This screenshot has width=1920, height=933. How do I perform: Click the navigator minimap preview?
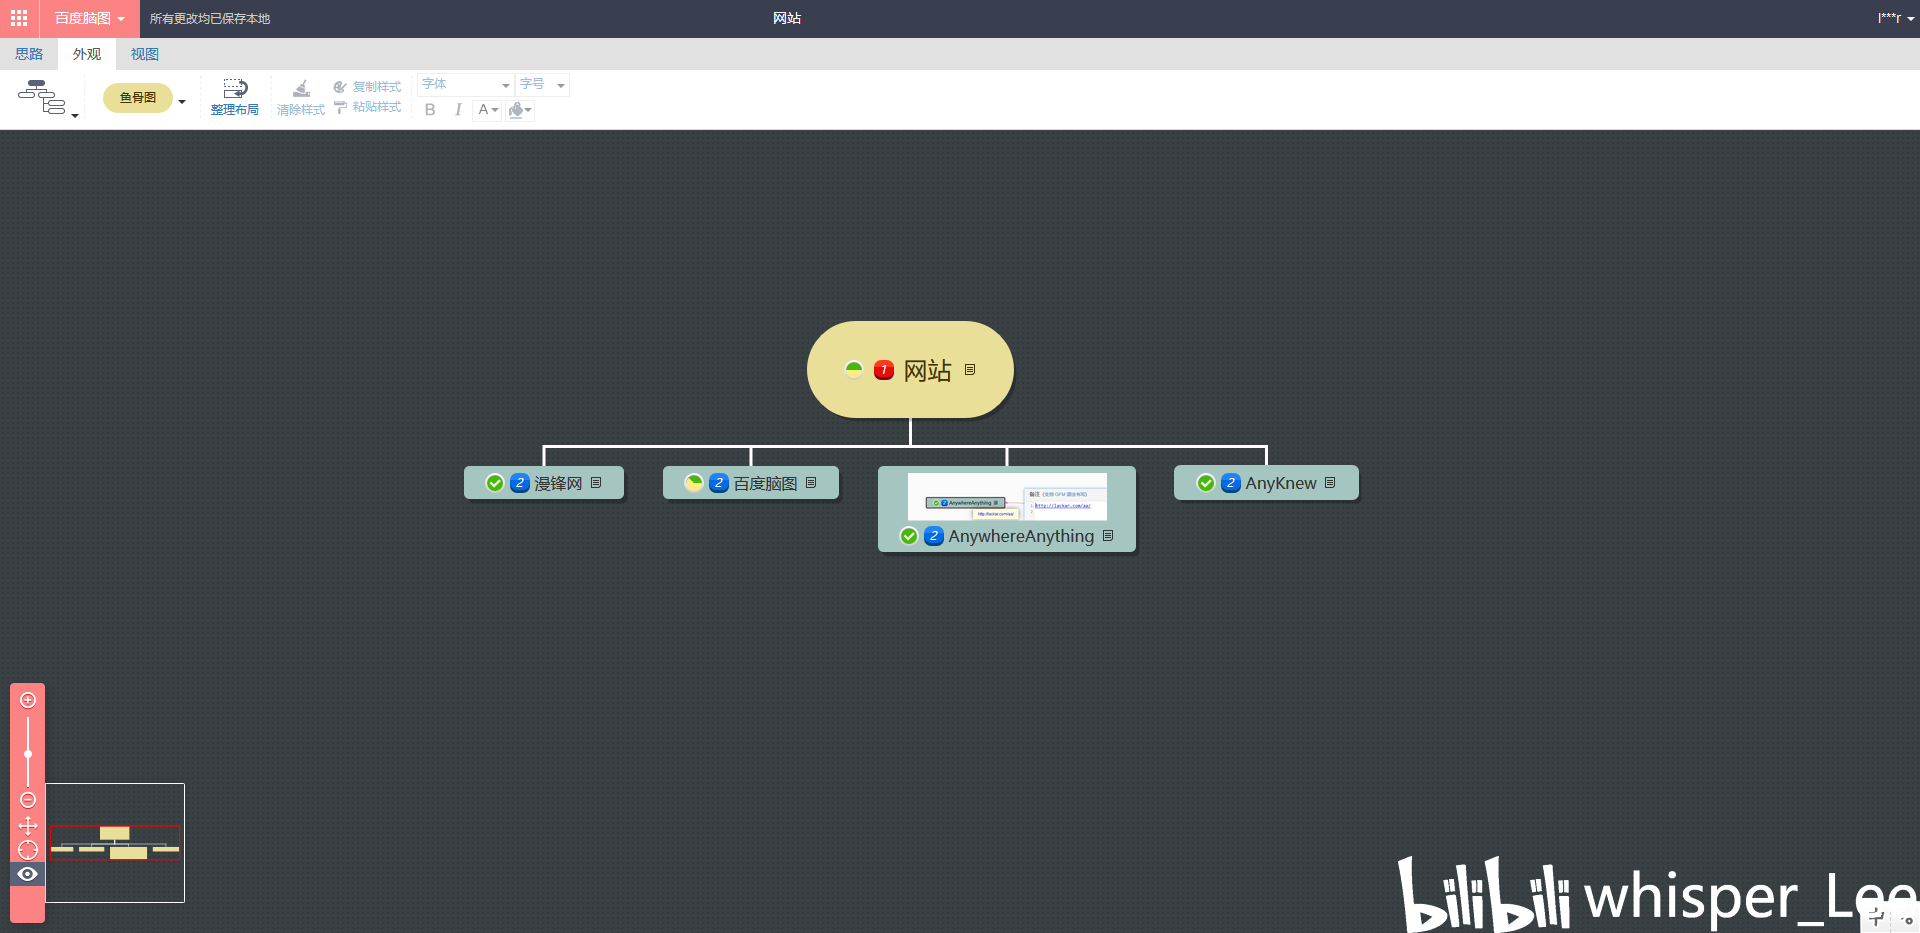115,843
